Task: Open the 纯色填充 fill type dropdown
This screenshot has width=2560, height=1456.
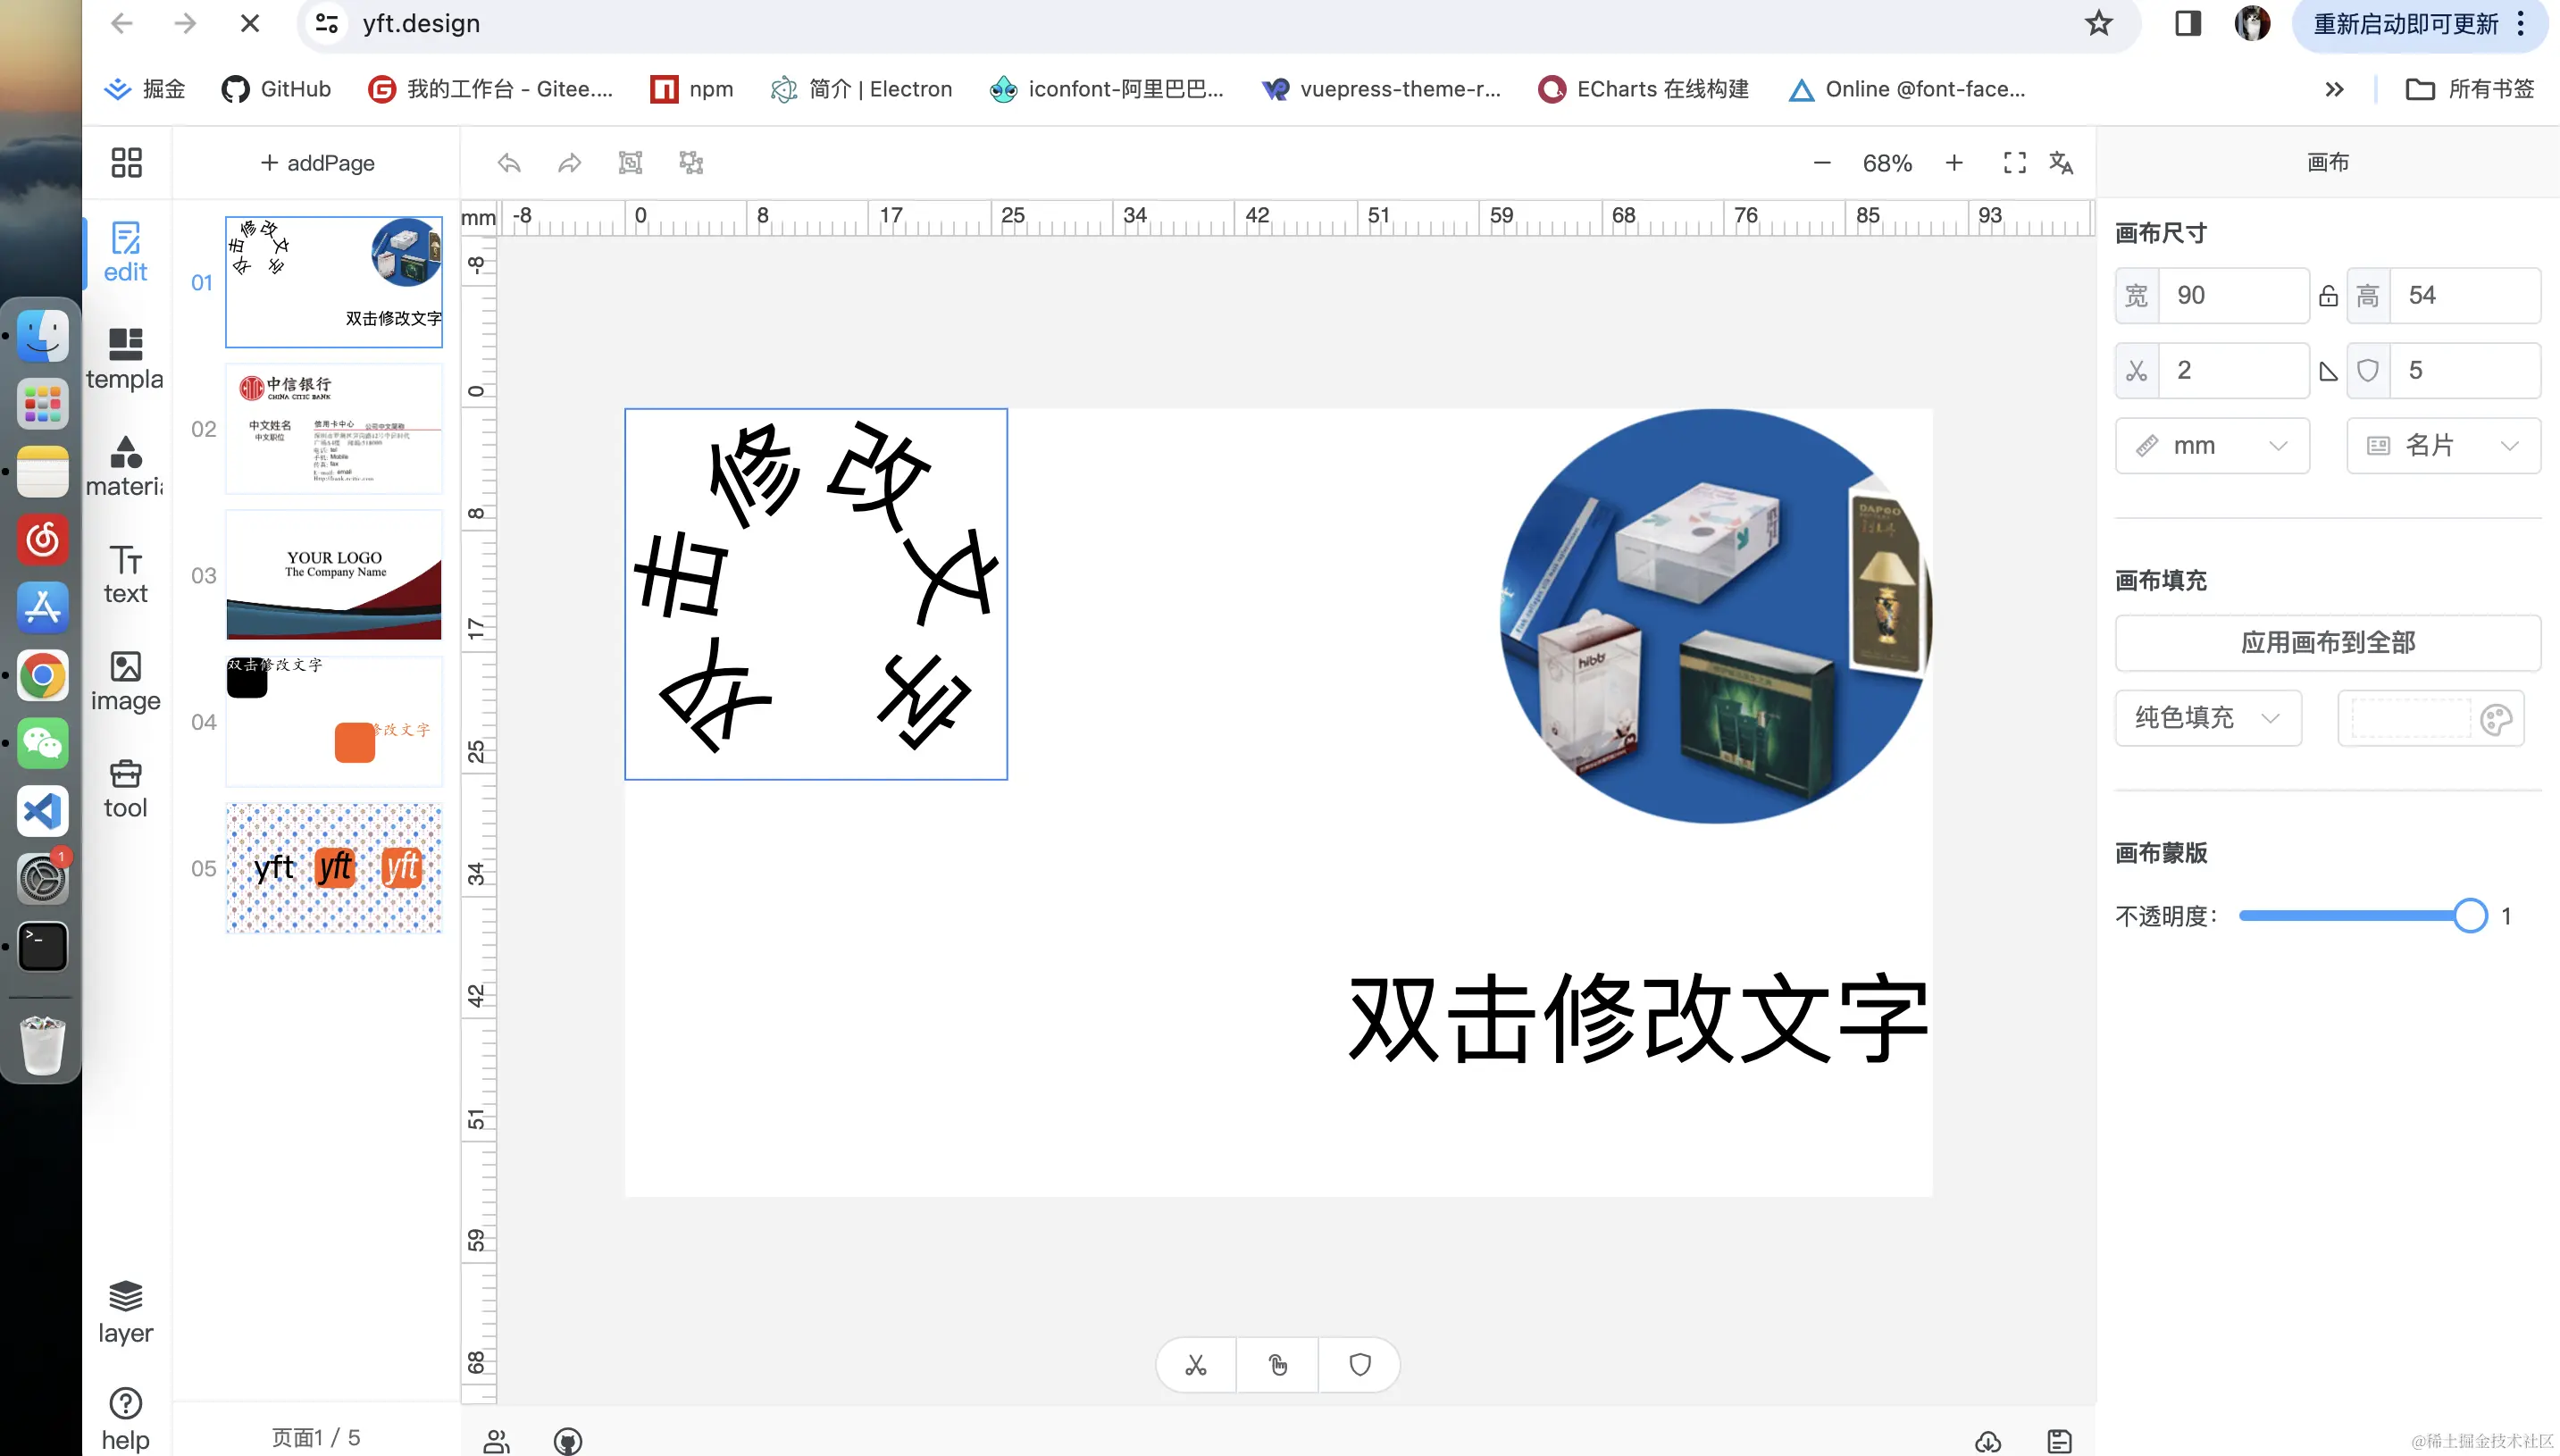Action: pos(2208,717)
